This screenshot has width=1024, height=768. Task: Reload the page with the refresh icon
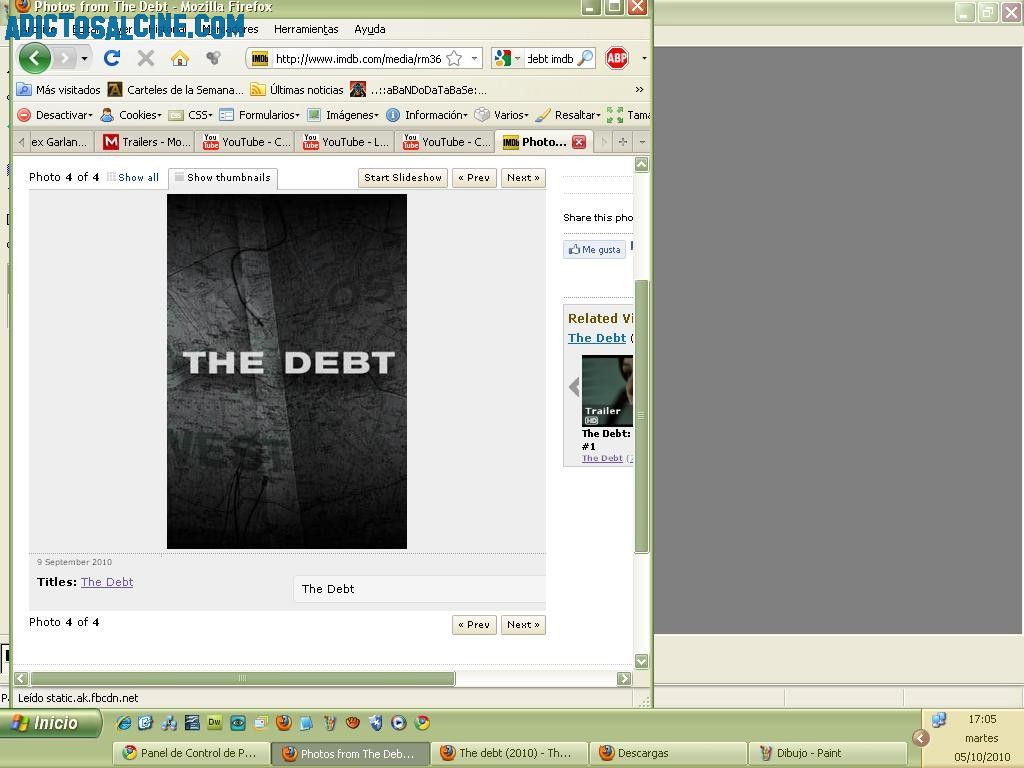(112, 59)
